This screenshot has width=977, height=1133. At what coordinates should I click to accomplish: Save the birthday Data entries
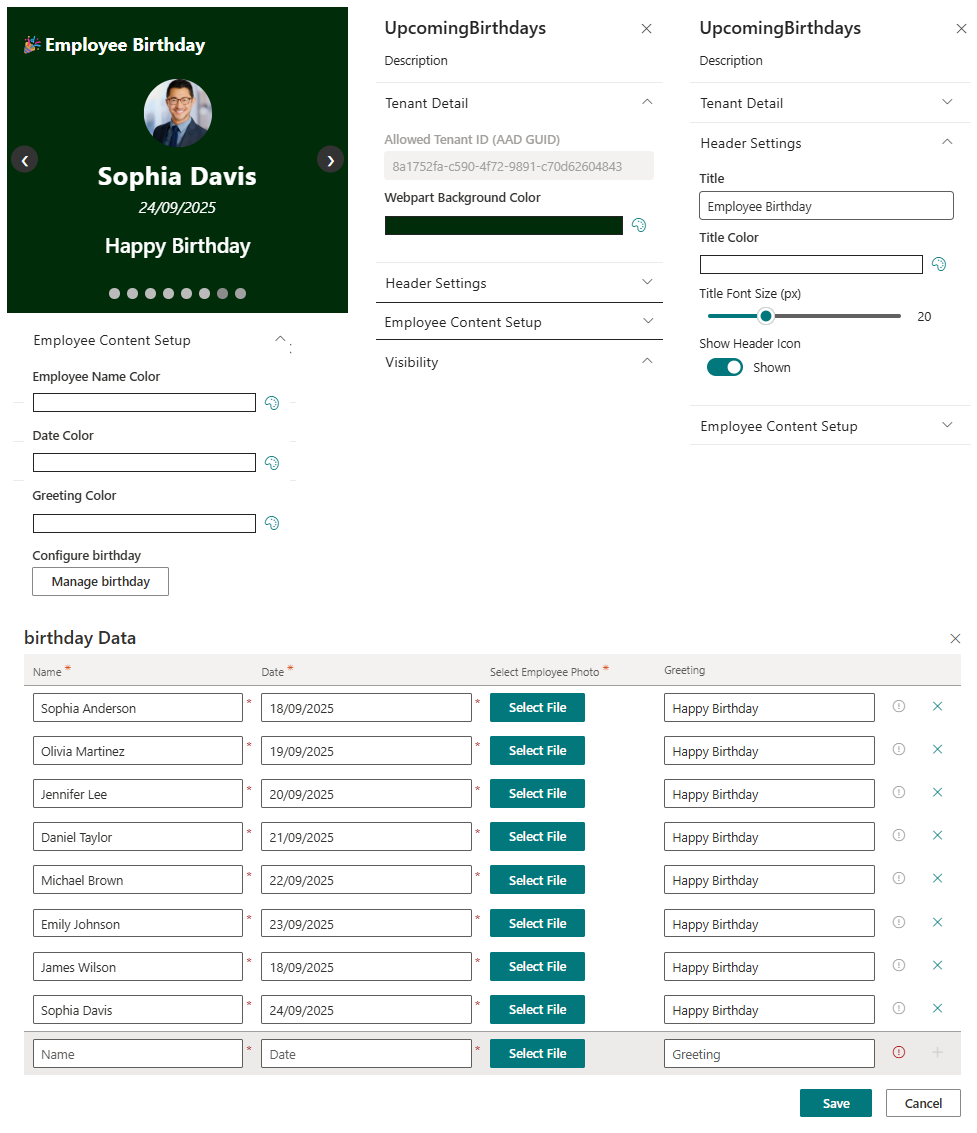pos(835,1102)
